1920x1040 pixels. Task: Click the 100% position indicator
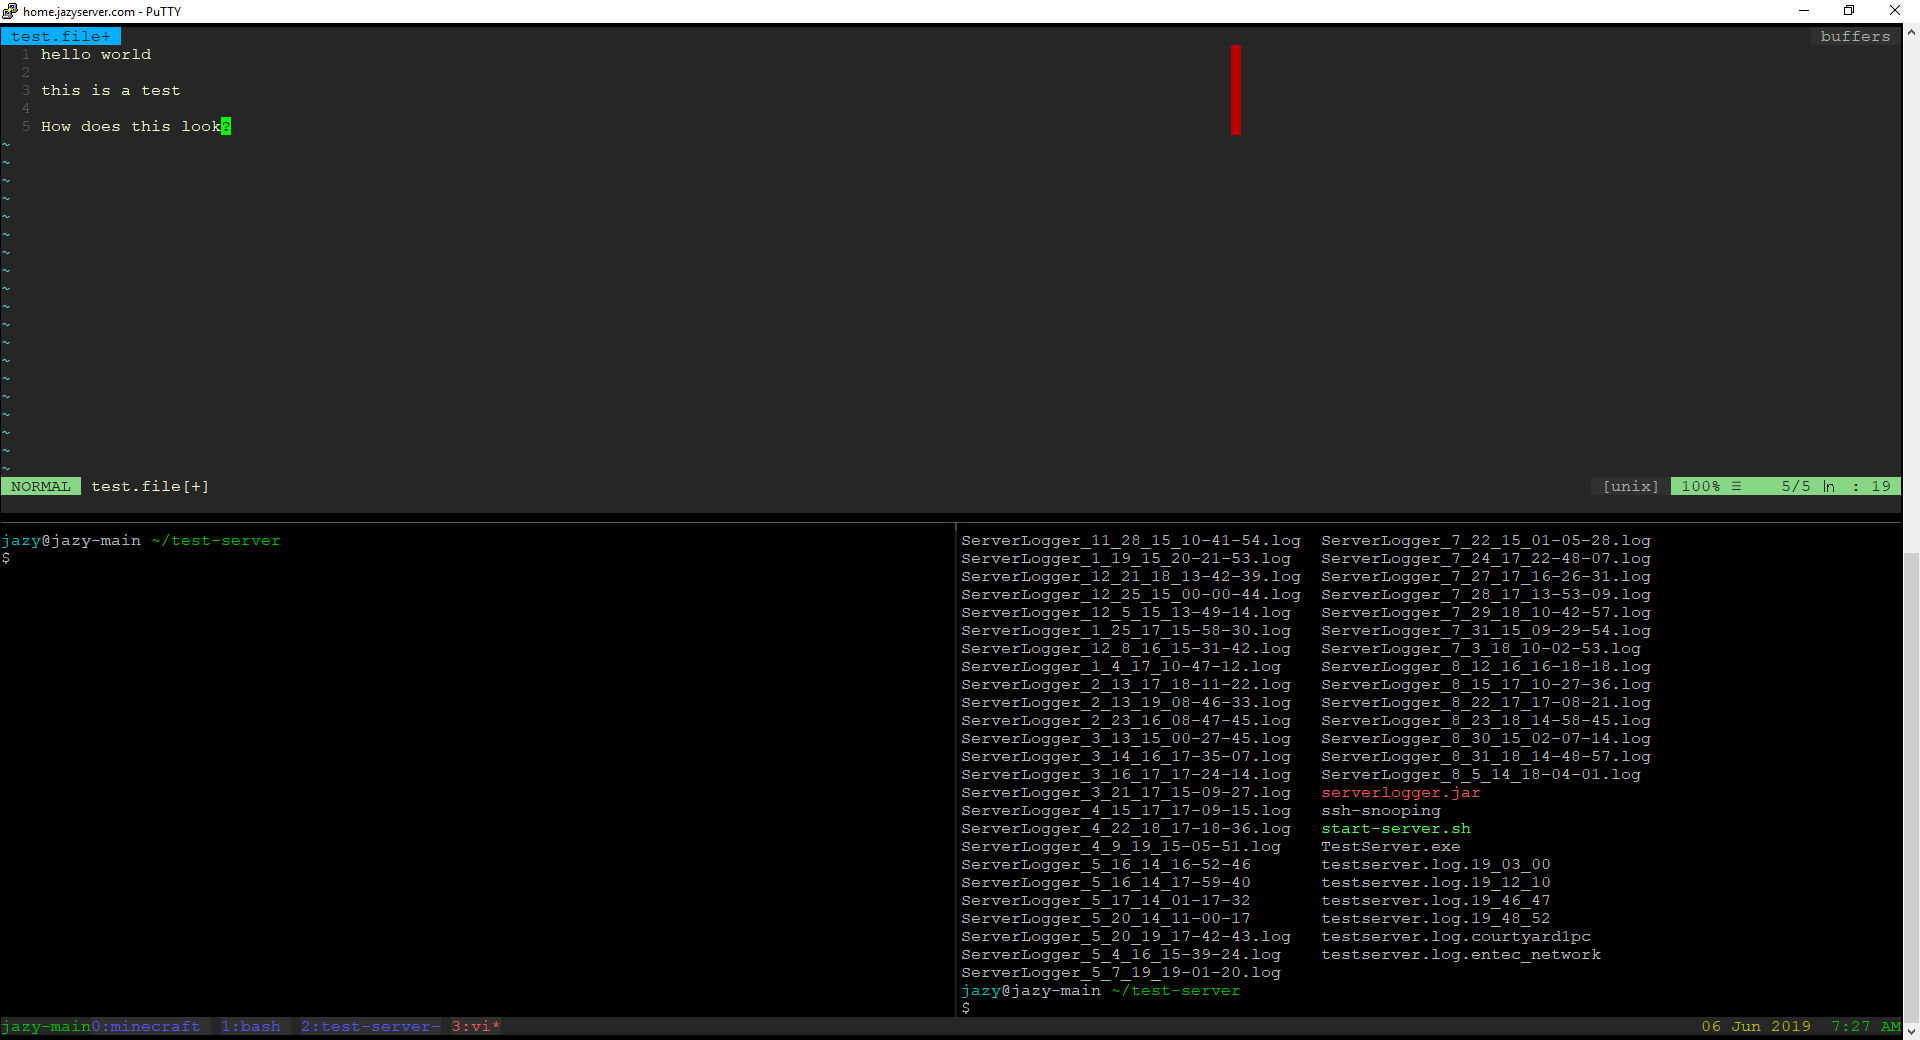point(1700,486)
